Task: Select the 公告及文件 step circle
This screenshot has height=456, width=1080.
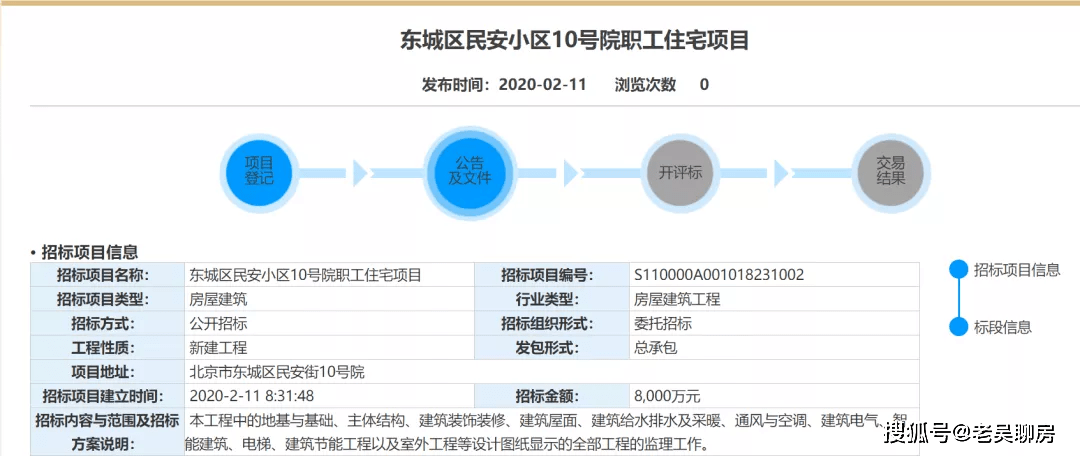Action: pyautogui.click(x=469, y=171)
